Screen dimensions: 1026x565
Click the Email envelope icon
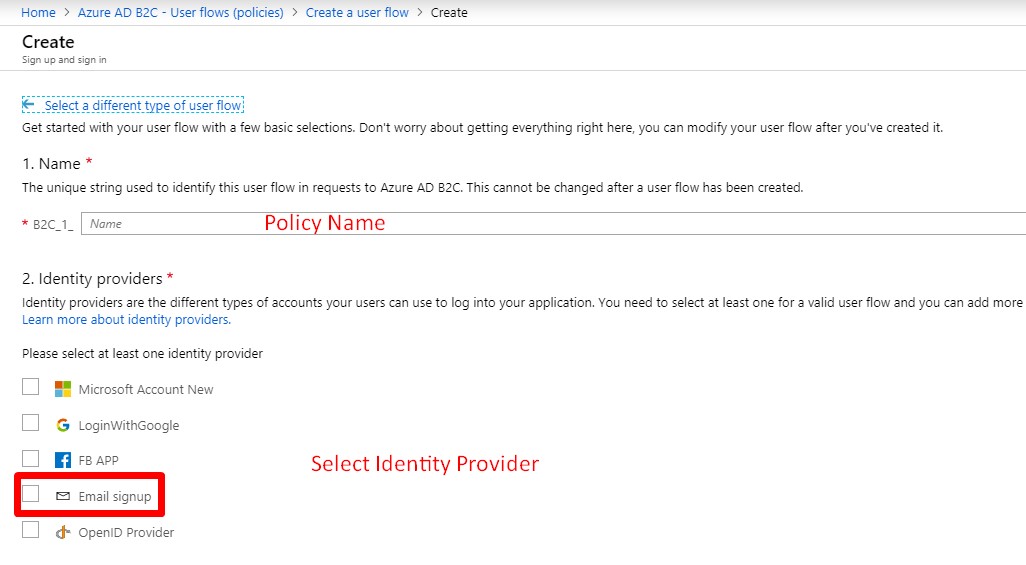[63, 496]
